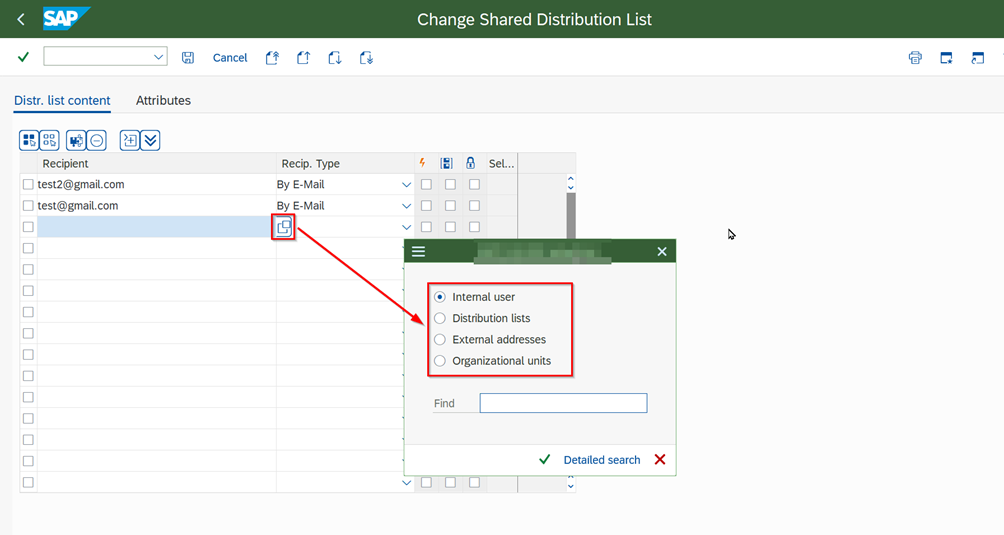Select the Distribution lists radio button
The width and height of the screenshot is (1004, 535).
click(x=440, y=318)
